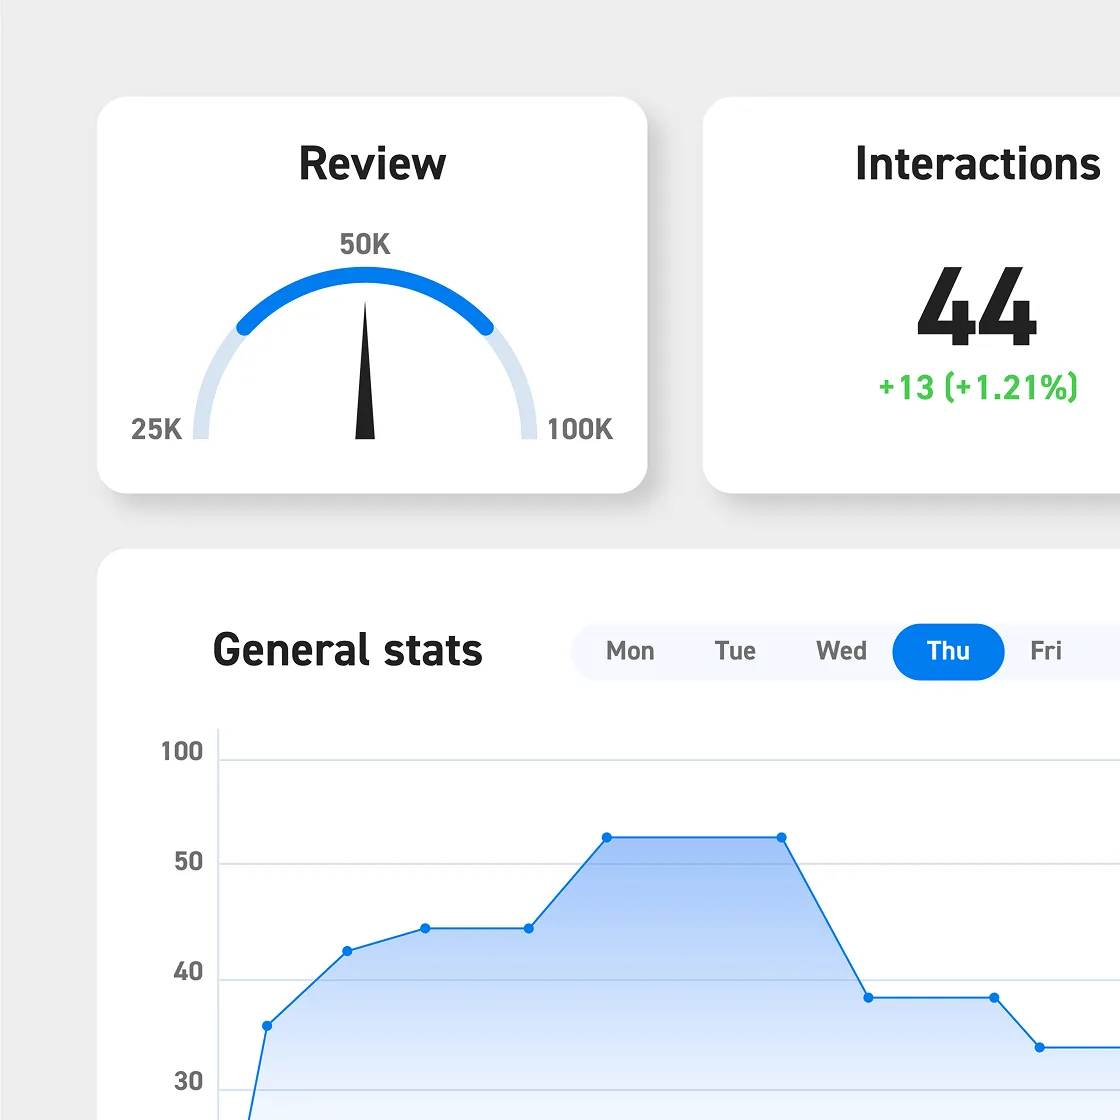Switch to the Fri tab
The image size is (1120, 1120).
[1045, 651]
